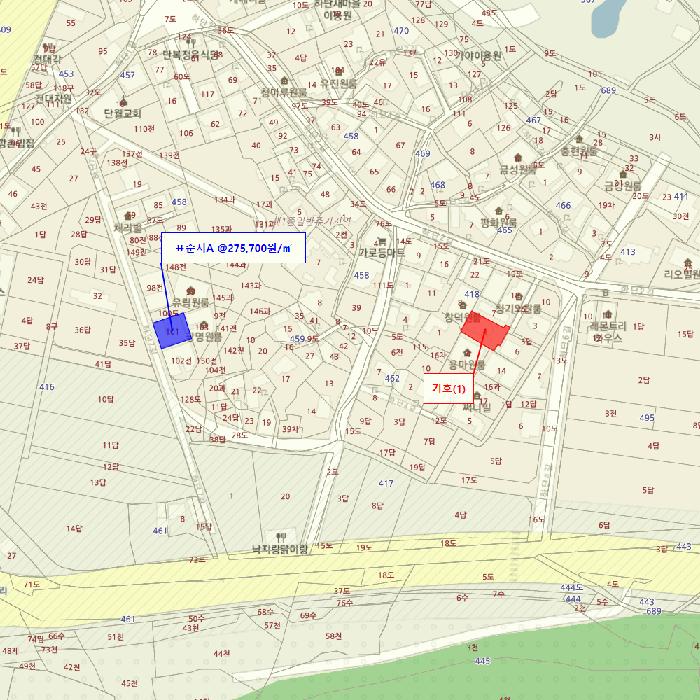Click parcel number 117

[x=208, y=94]
